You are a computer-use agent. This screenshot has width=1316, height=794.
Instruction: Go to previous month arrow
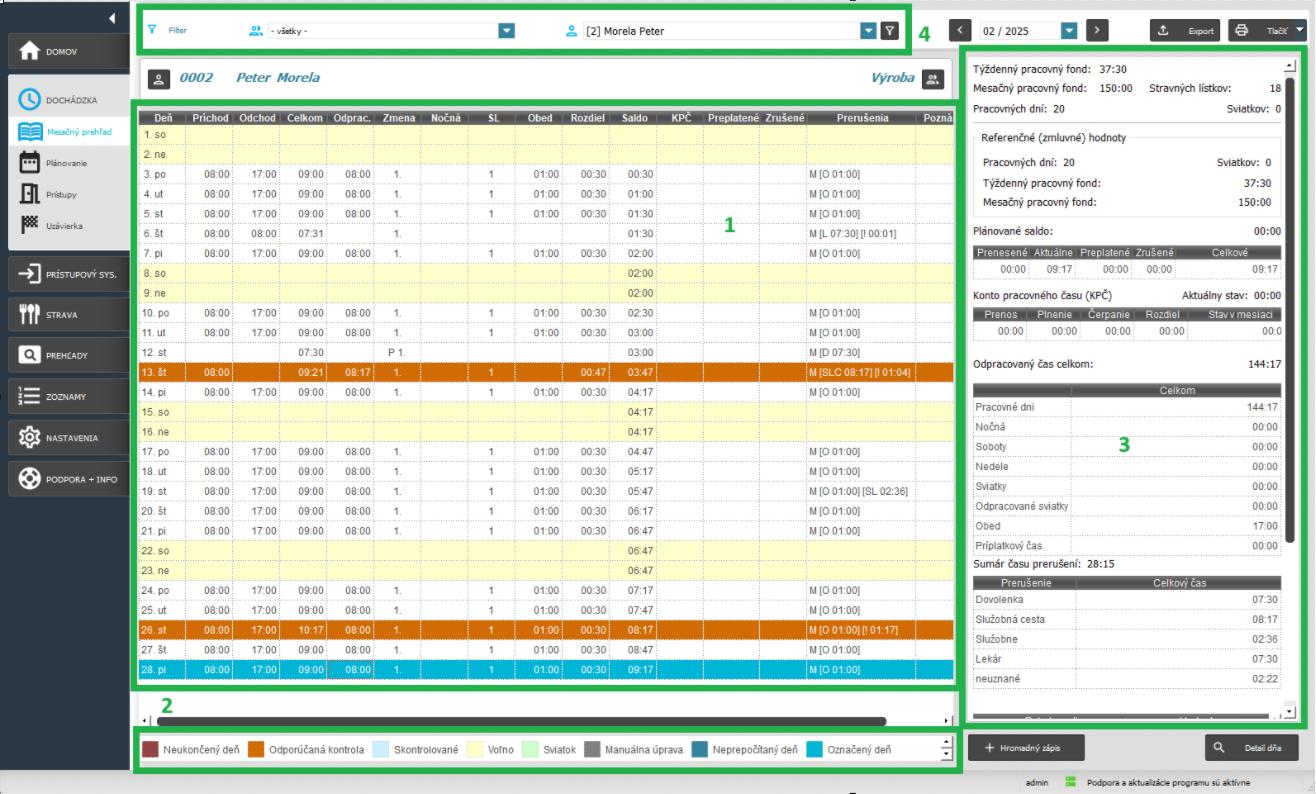tap(960, 31)
